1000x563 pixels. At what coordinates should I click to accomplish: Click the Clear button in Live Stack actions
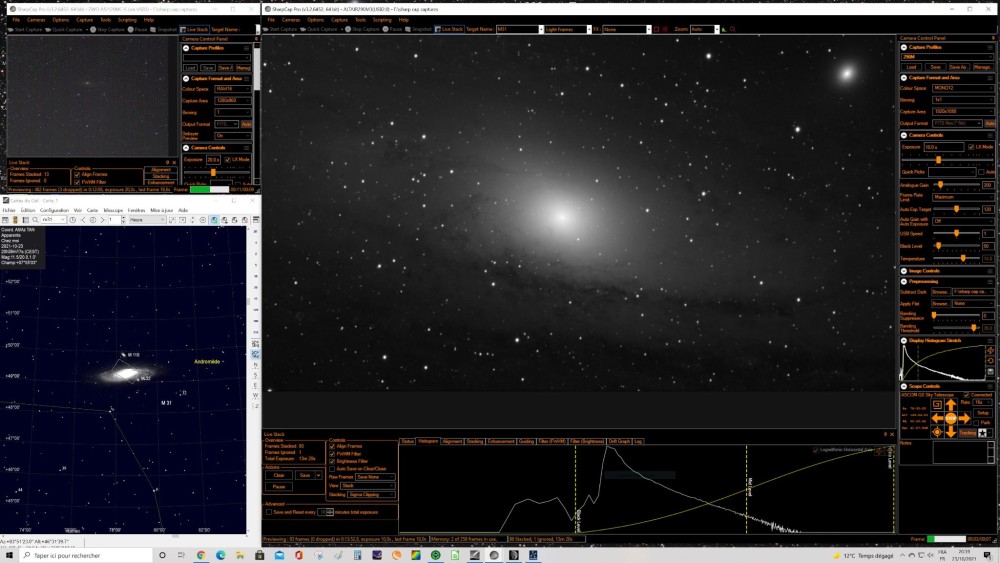[279, 475]
